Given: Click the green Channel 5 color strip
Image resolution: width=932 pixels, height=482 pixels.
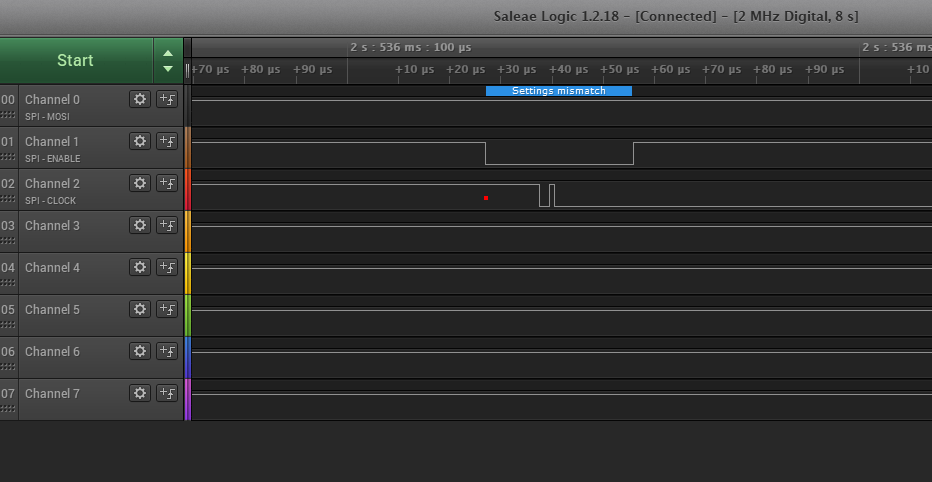Looking at the screenshot, I should [x=188, y=316].
